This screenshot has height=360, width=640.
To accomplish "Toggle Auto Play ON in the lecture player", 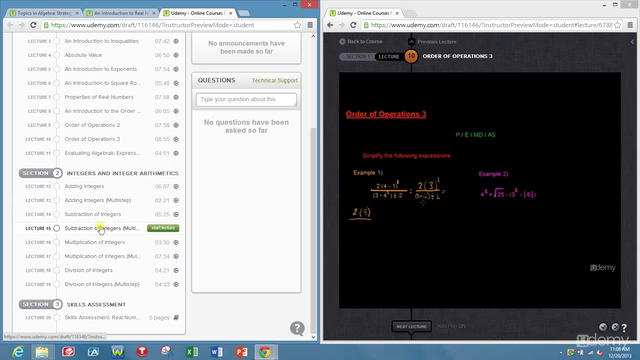I will point(451,326).
